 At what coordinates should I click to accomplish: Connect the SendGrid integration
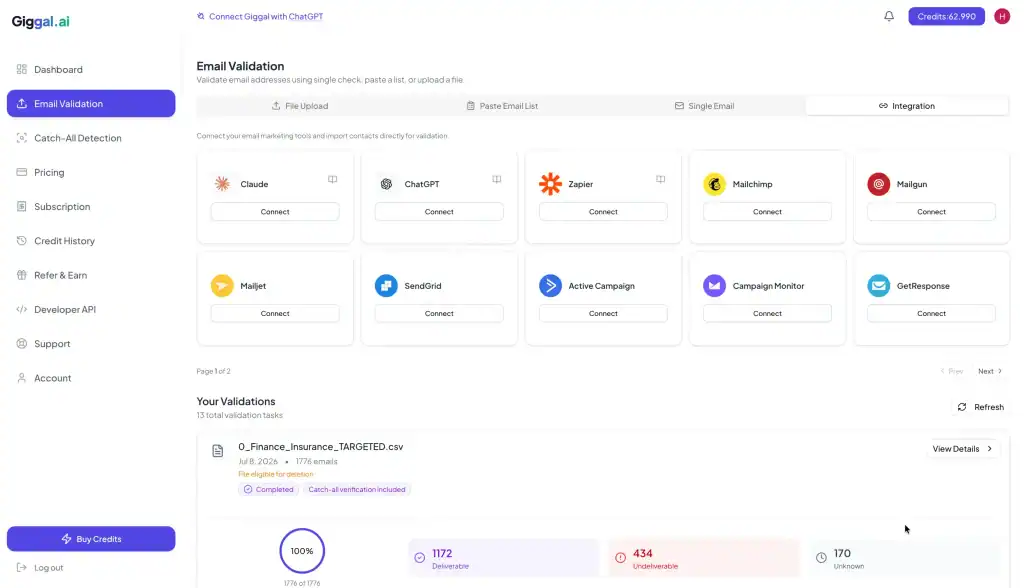click(439, 314)
